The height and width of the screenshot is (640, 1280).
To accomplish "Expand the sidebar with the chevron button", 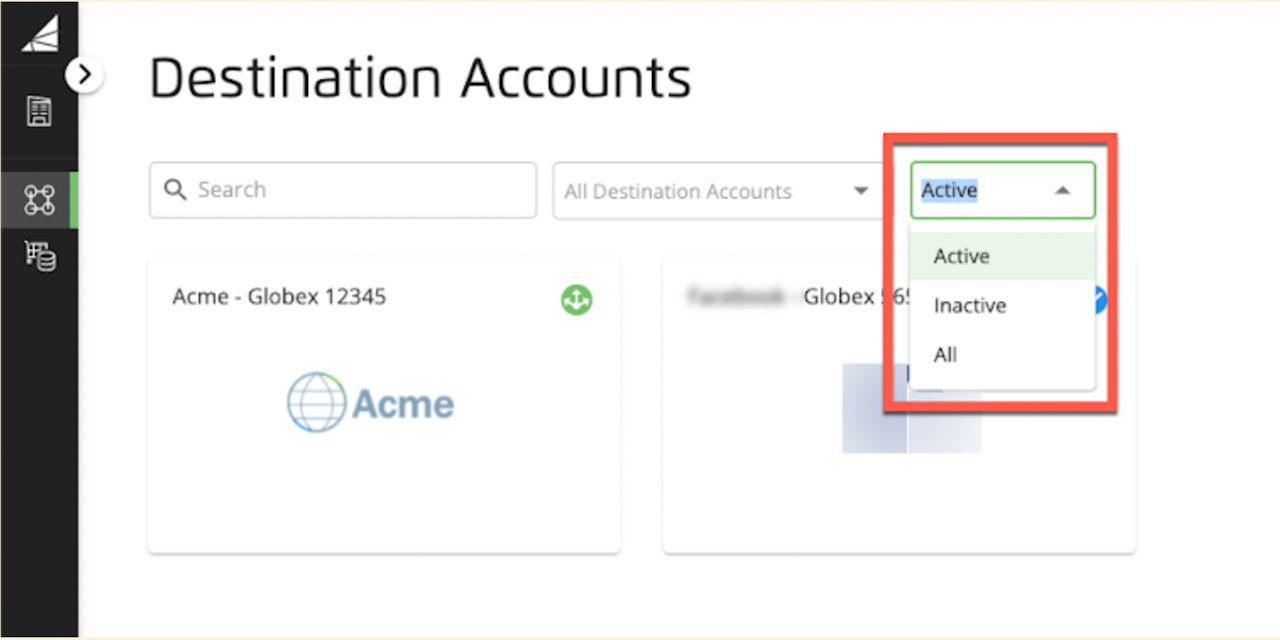I will (x=85, y=74).
